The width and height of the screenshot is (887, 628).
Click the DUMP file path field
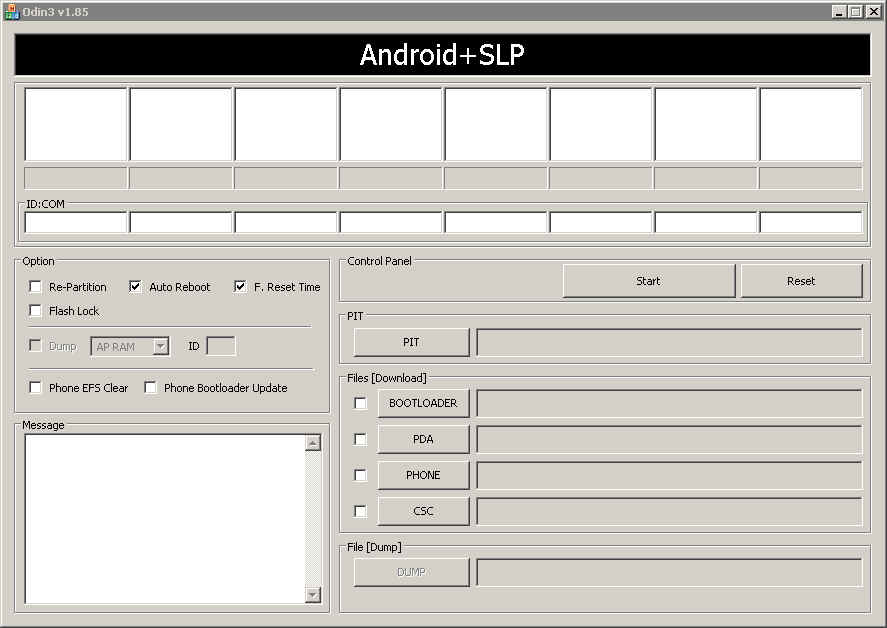click(669, 572)
